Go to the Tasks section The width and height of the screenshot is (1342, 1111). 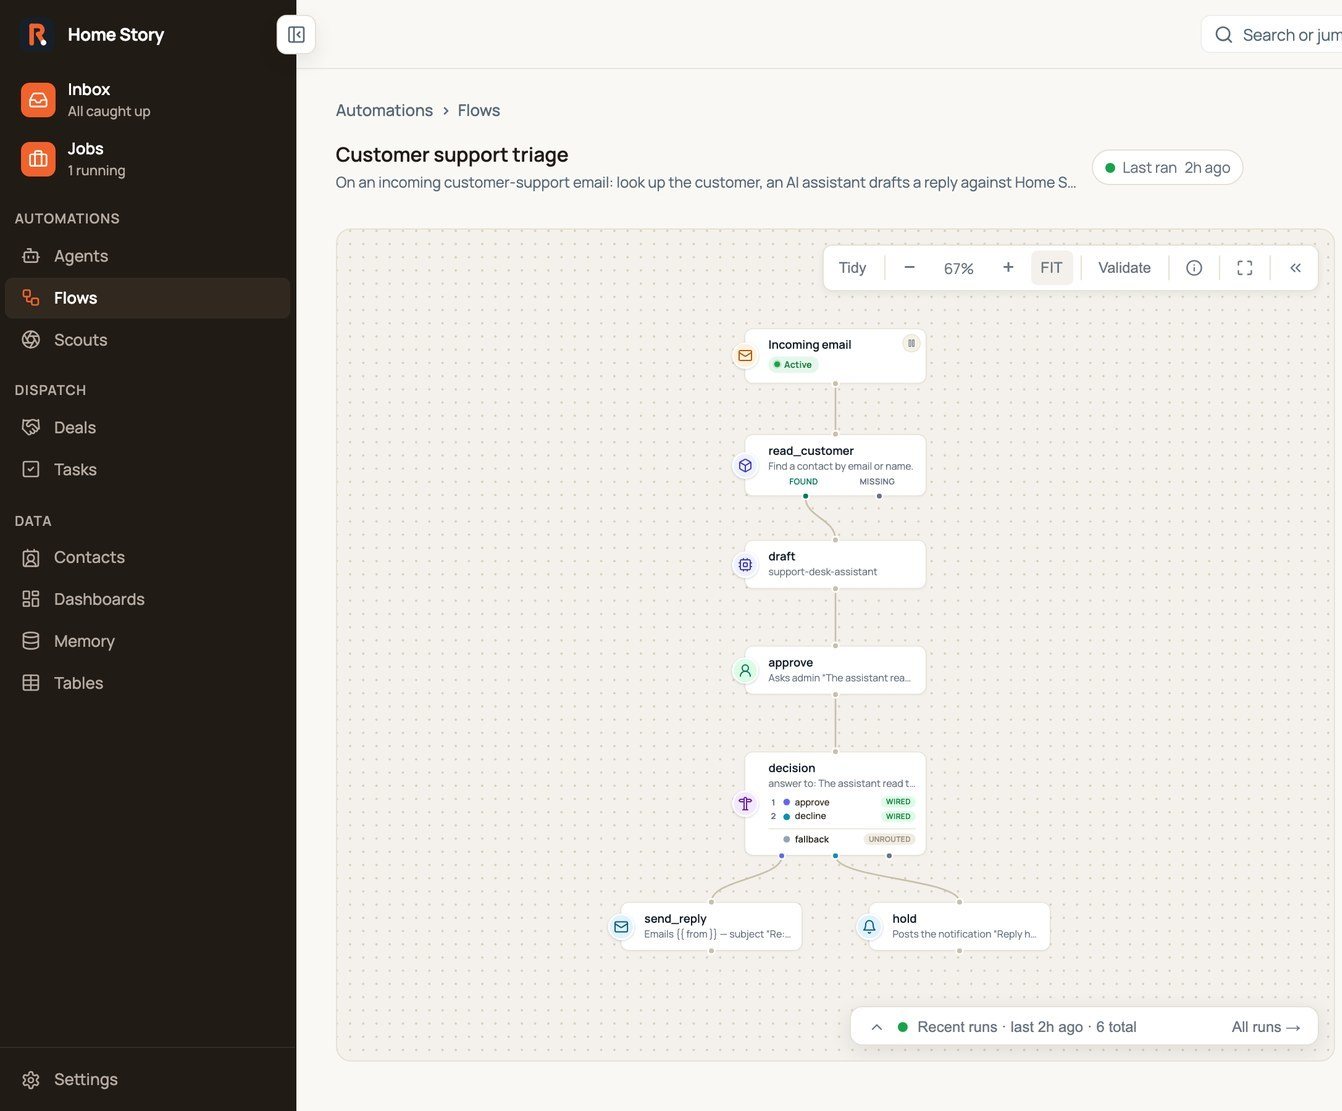pyautogui.click(x=147, y=470)
